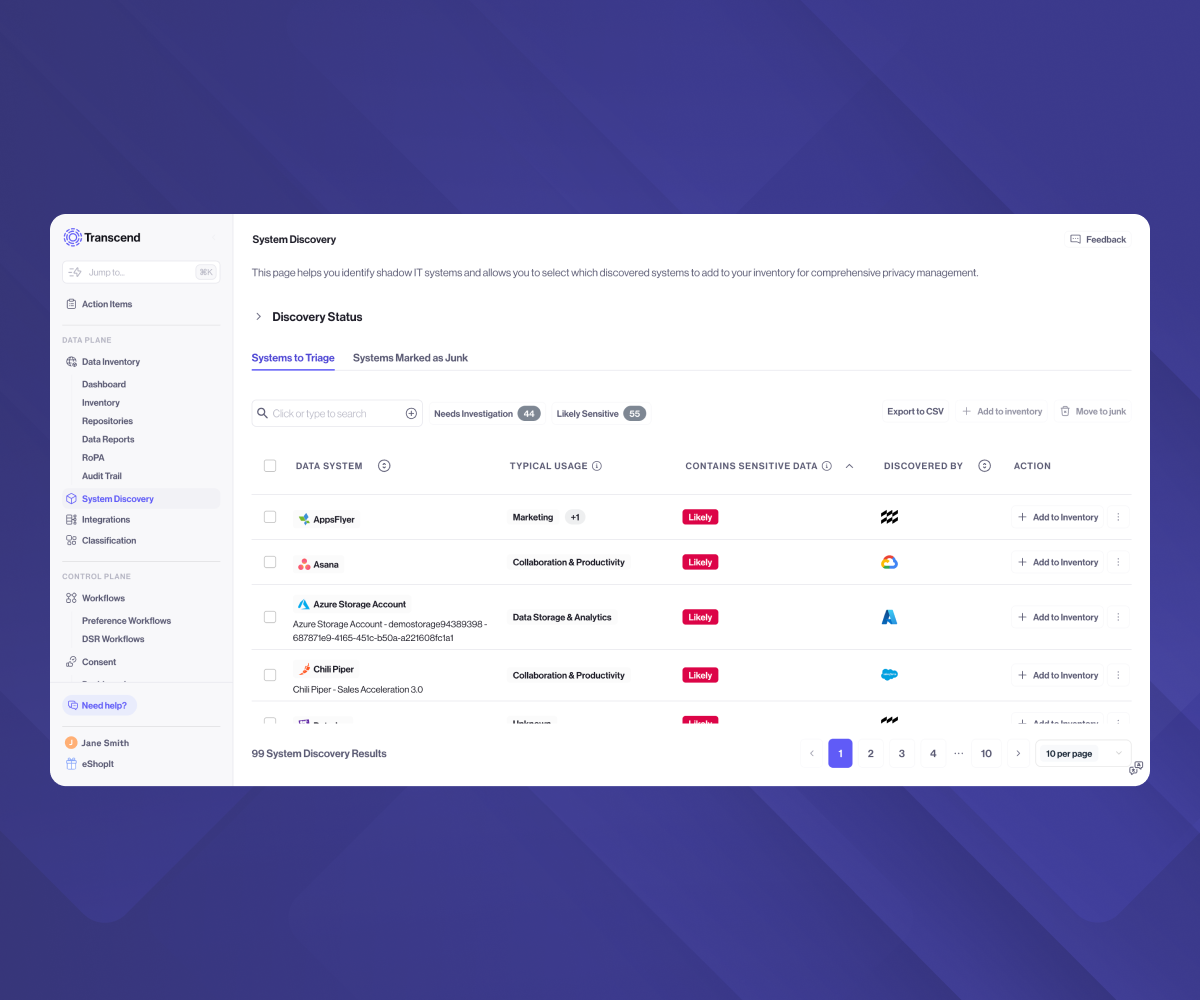Go to previous page arrow
Screen dimensions: 1200x1000
pyautogui.click(x=812, y=753)
